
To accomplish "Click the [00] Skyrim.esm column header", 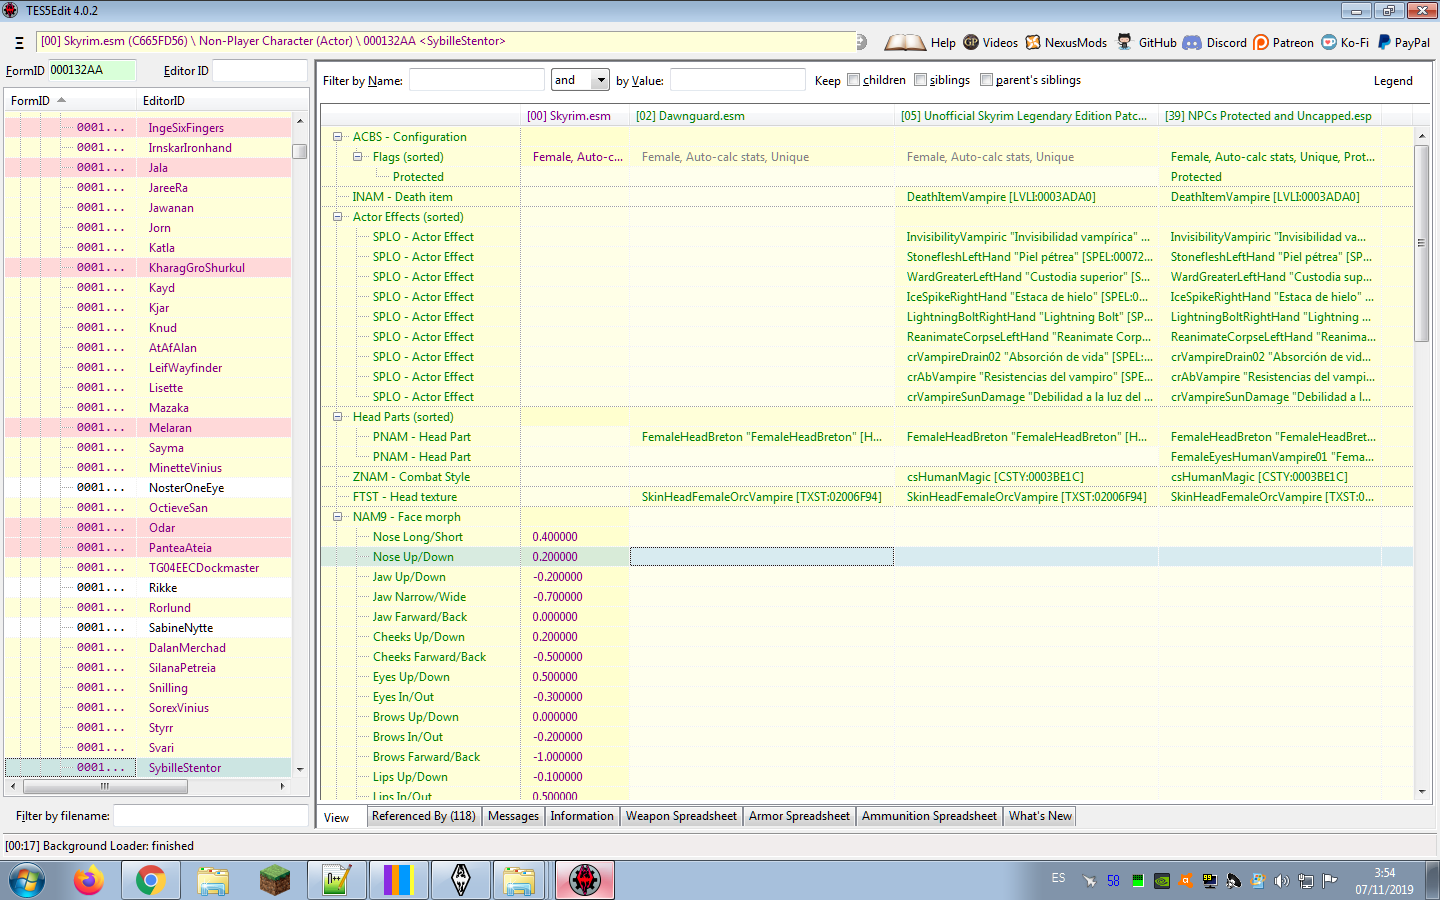I will 575,116.
